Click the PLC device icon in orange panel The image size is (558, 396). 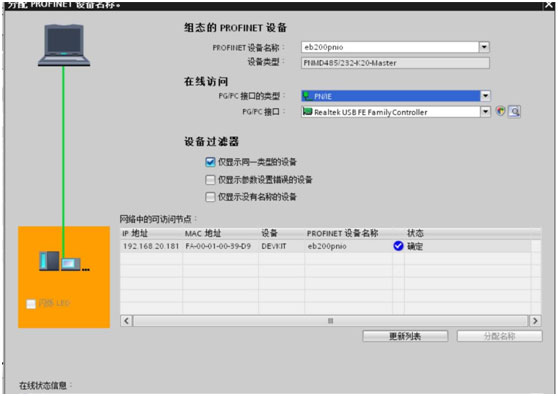[49, 261]
